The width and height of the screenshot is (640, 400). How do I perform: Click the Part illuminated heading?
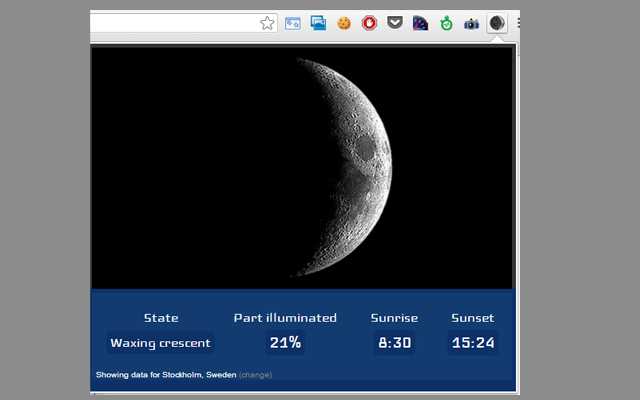point(285,318)
